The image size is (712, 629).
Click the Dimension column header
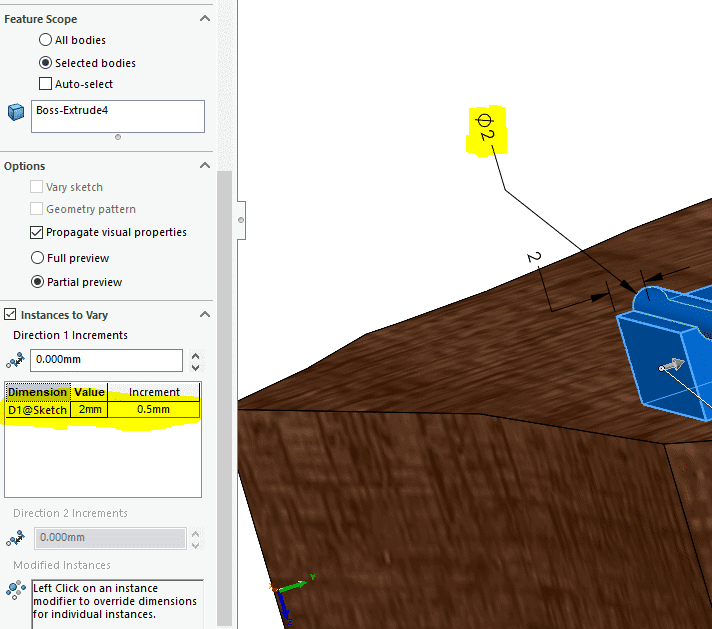tap(38, 392)
